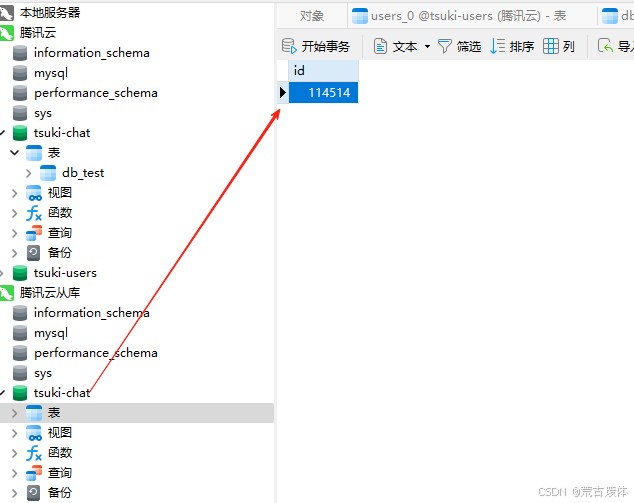Screen dimensions: 634x503
Task: Expand 函数 under 腾讯云从库 tsuki-chat
Action: [x=15, y=453]
